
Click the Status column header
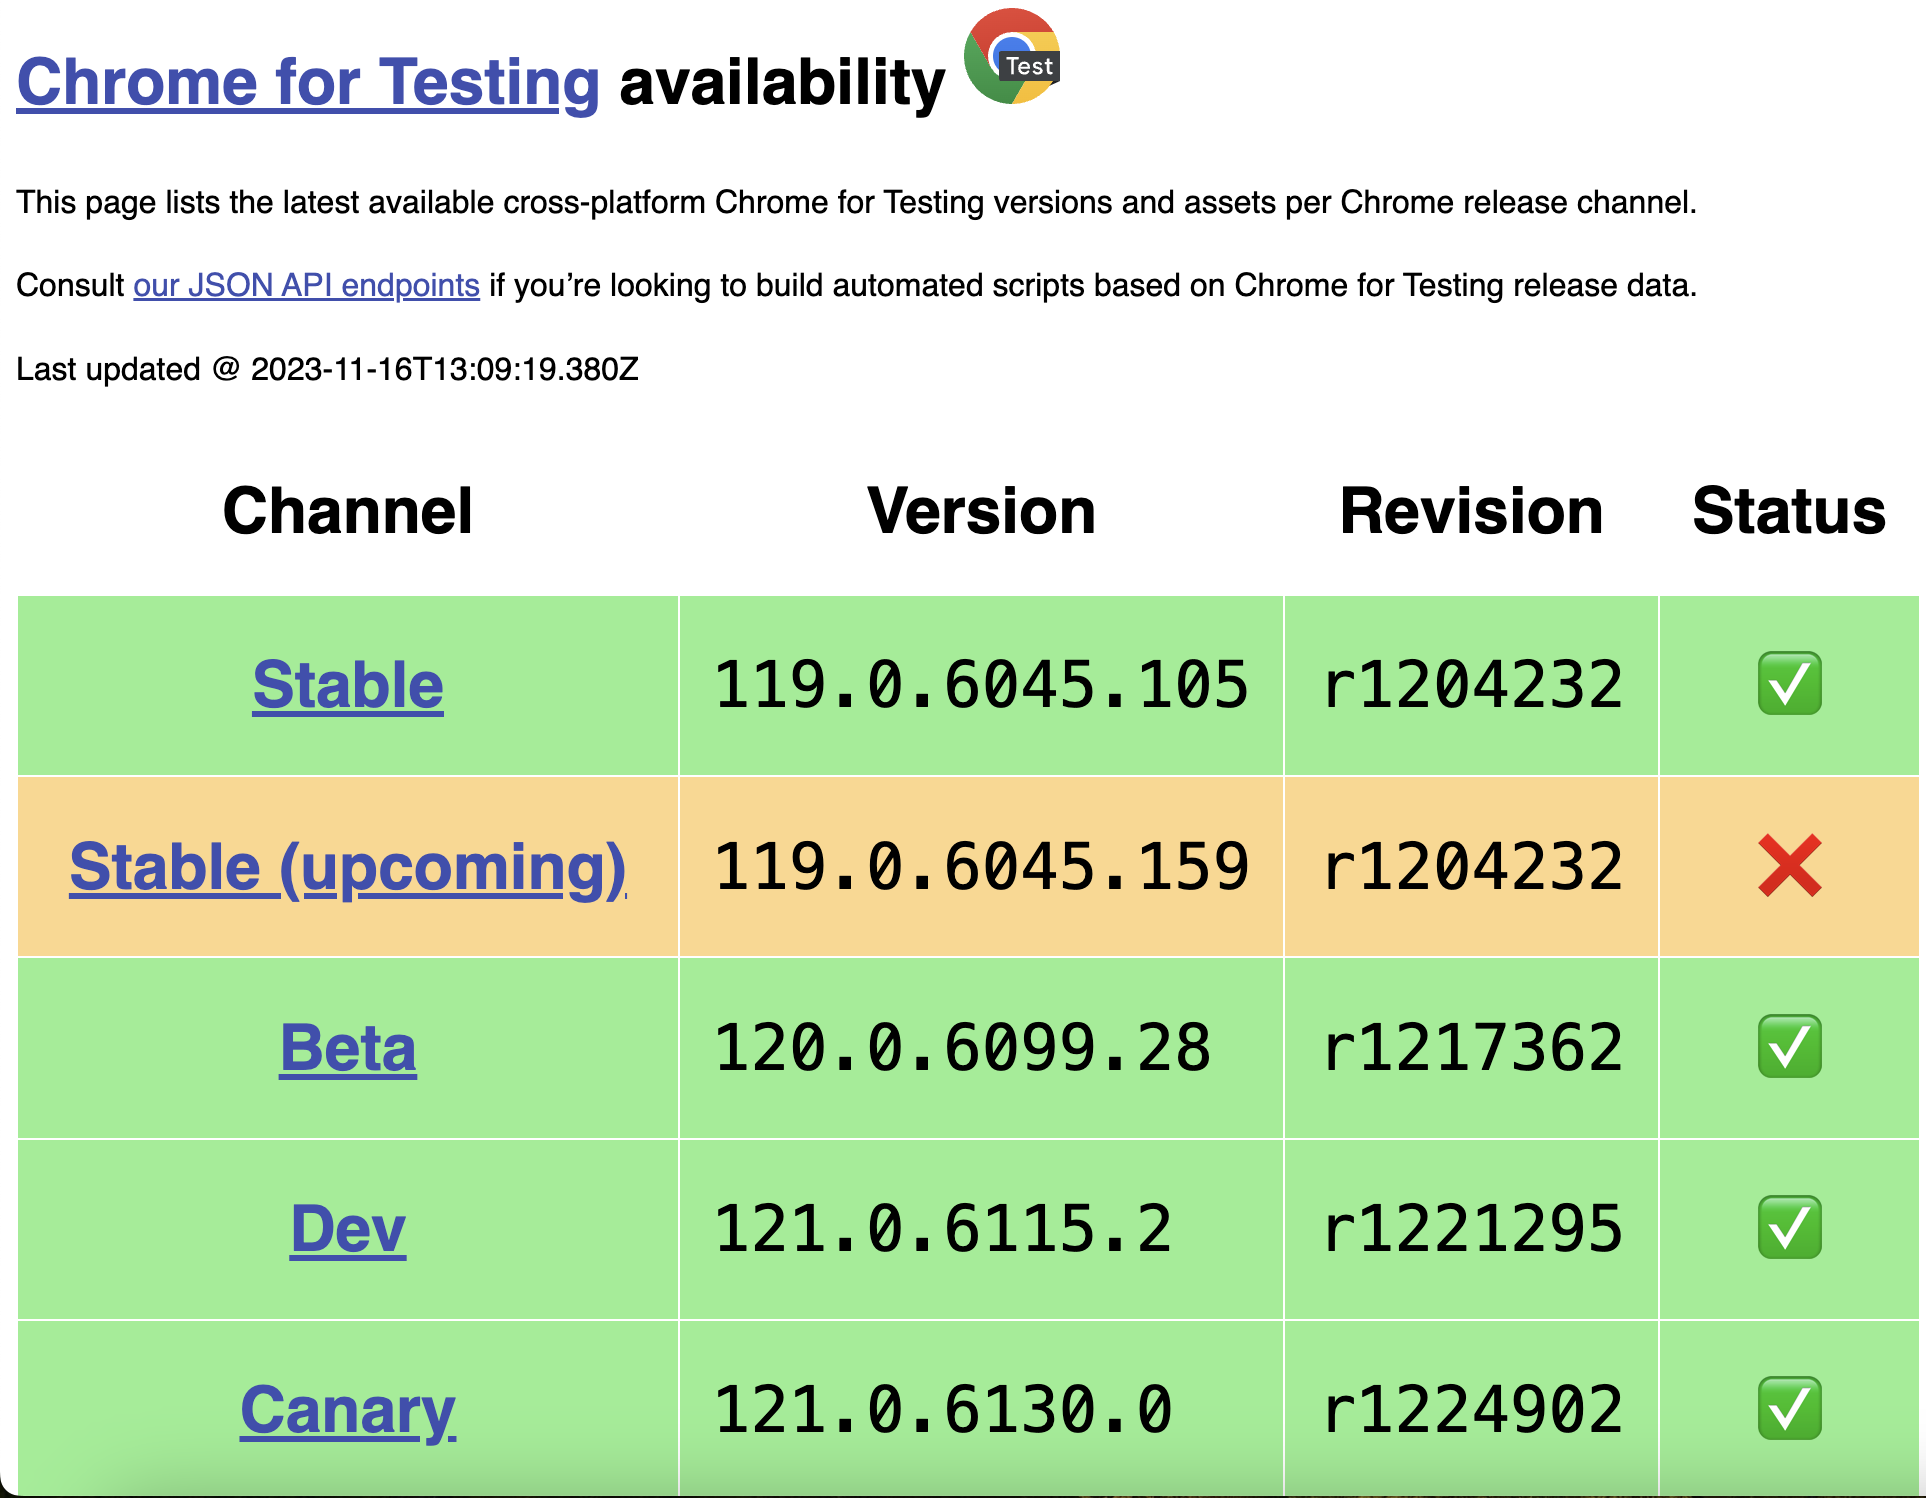coord(1788,511)
